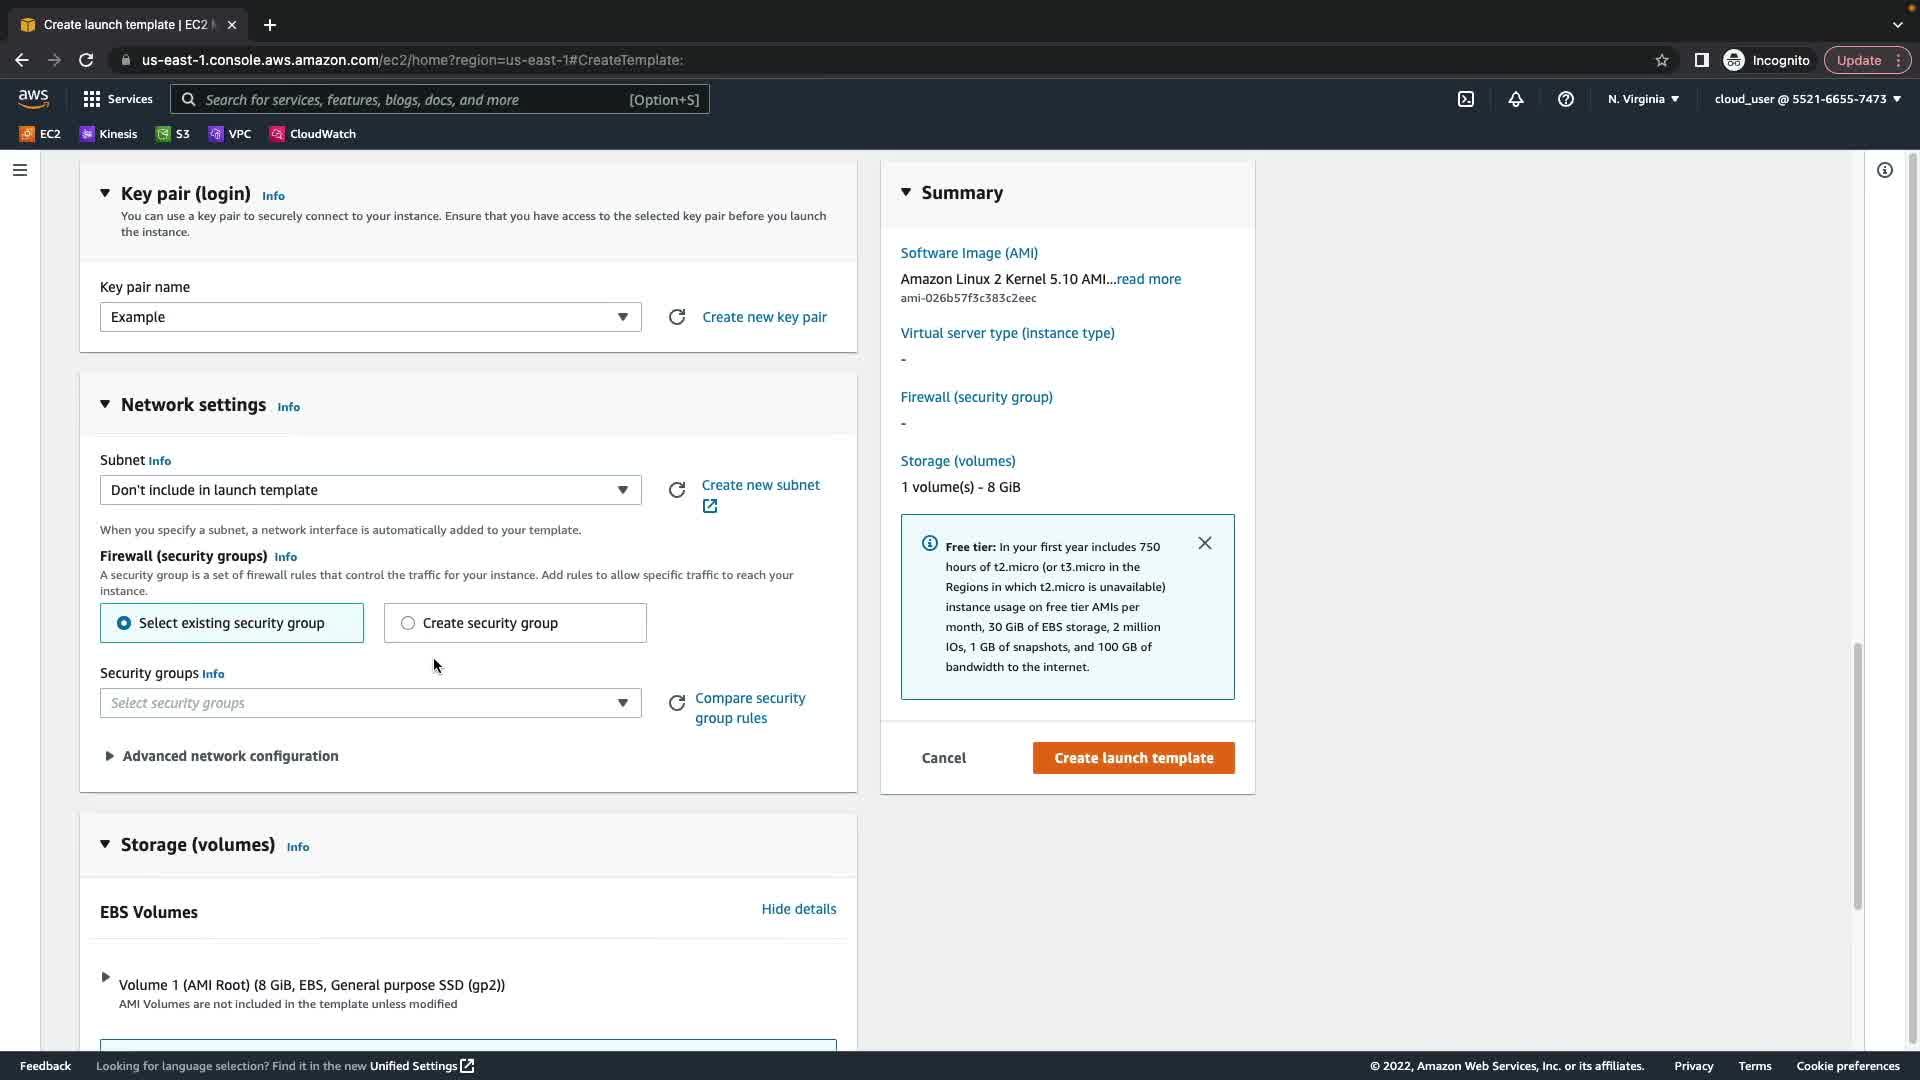This screenshot has height=1080, width=1920.
Task: Refresh the security groups list
Action: coord(677,703)
